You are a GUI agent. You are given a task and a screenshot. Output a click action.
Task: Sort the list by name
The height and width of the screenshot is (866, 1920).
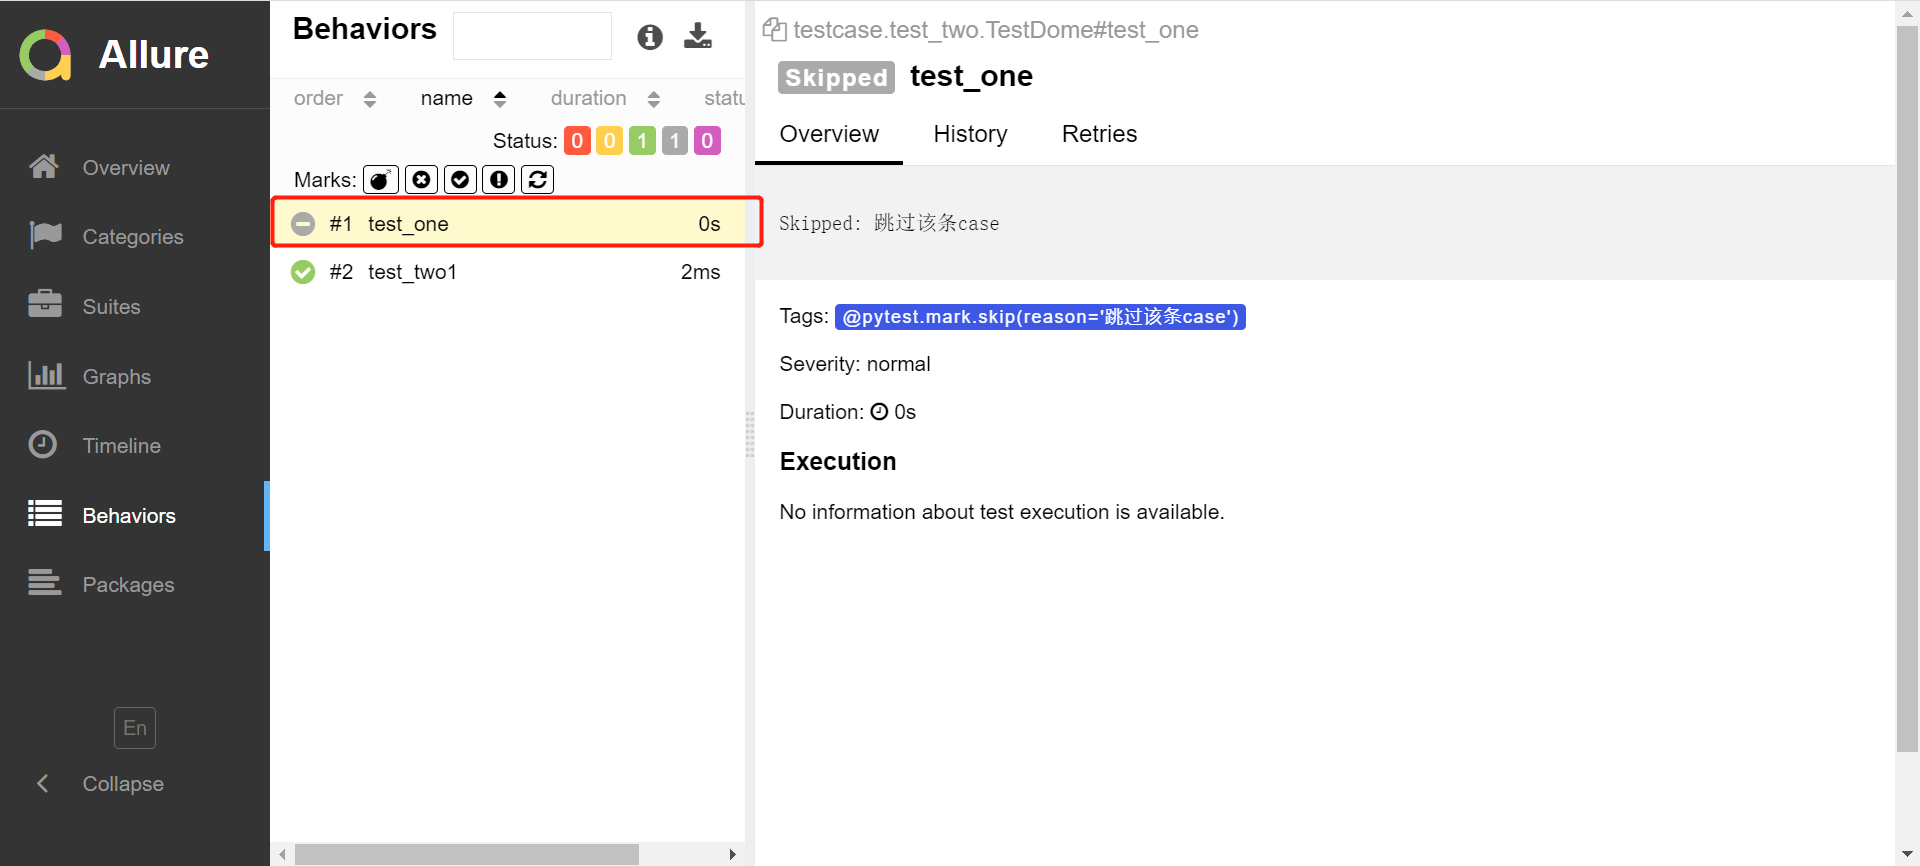point(463,98)
